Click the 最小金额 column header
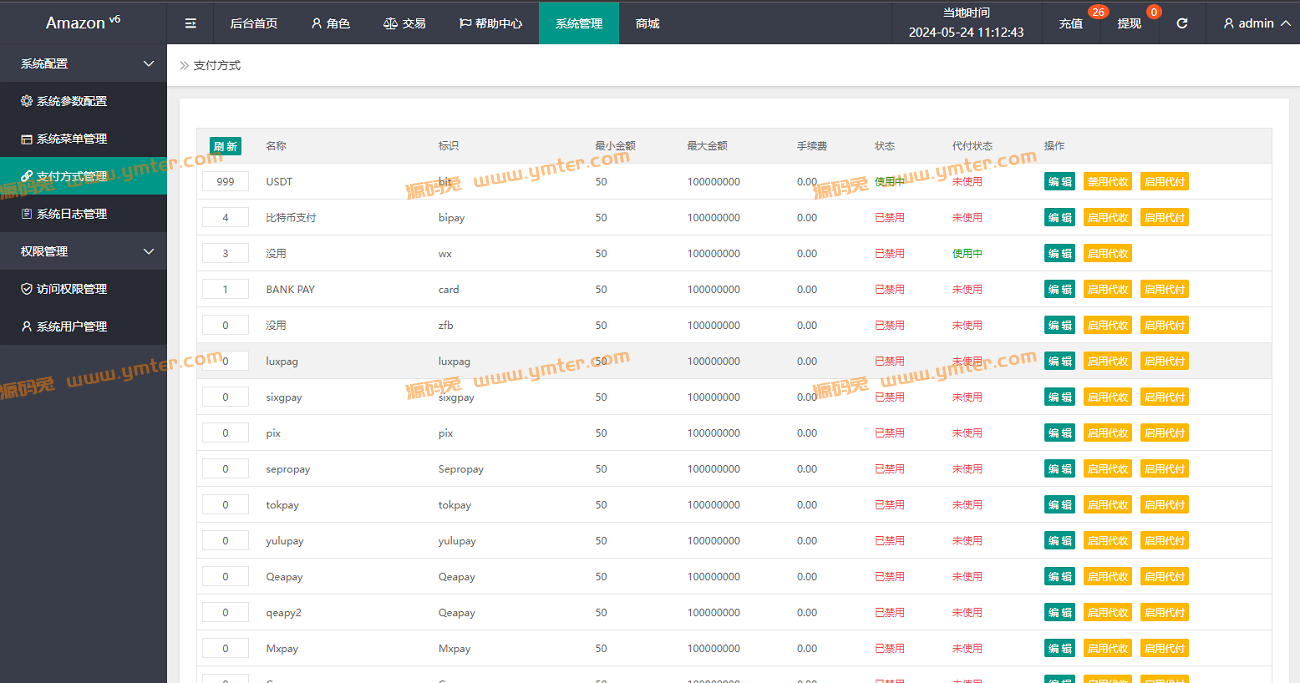This screenshot has width=1300, height=683. (x=615, y=146)
